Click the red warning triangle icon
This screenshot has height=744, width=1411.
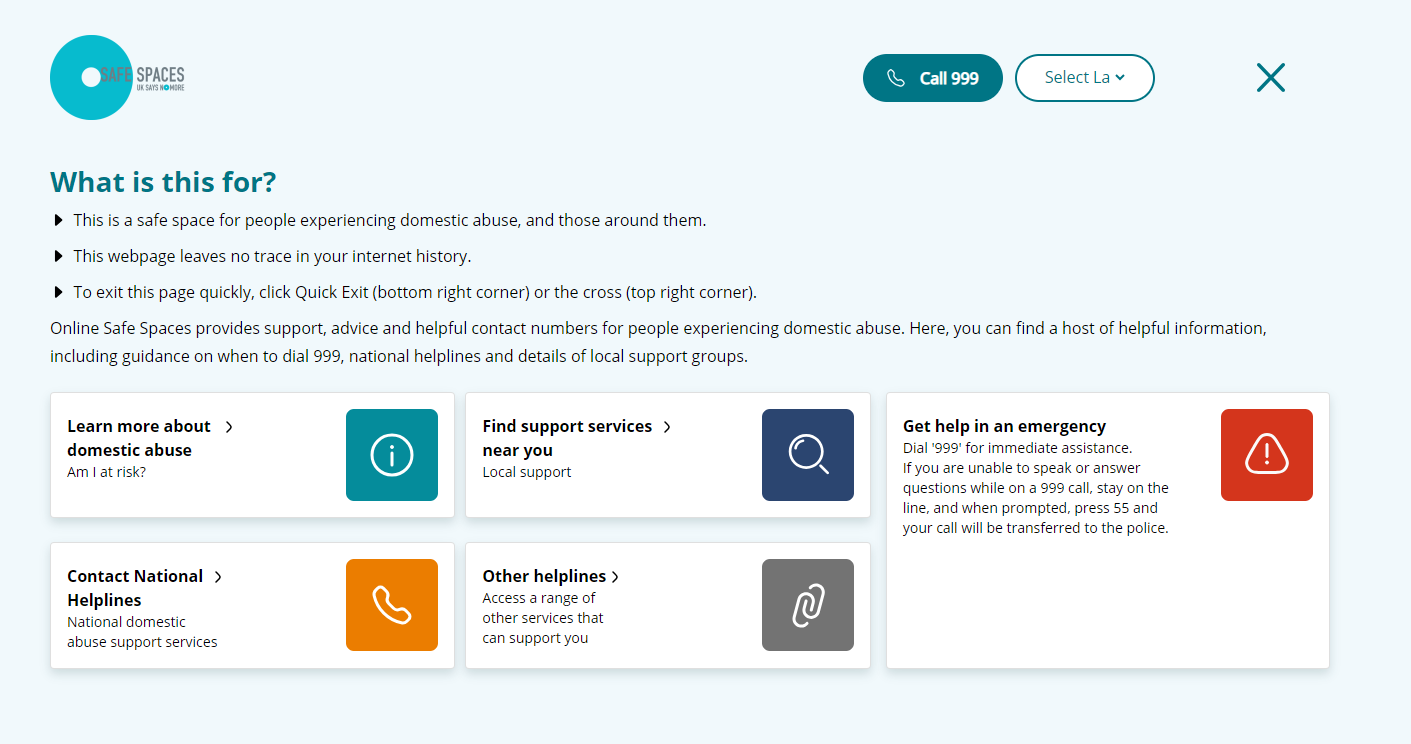[1267, 455]
